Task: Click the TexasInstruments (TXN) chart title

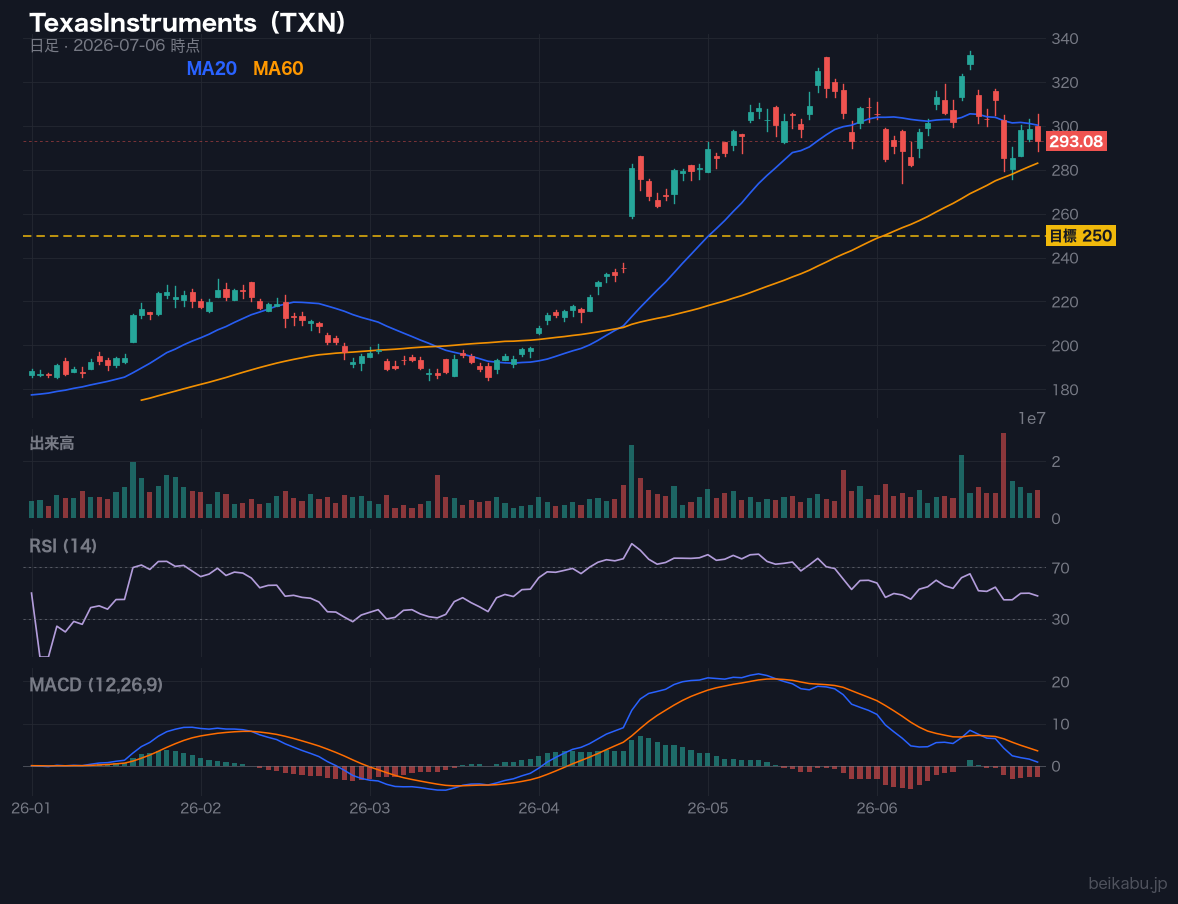Action: tap(187, 23)
